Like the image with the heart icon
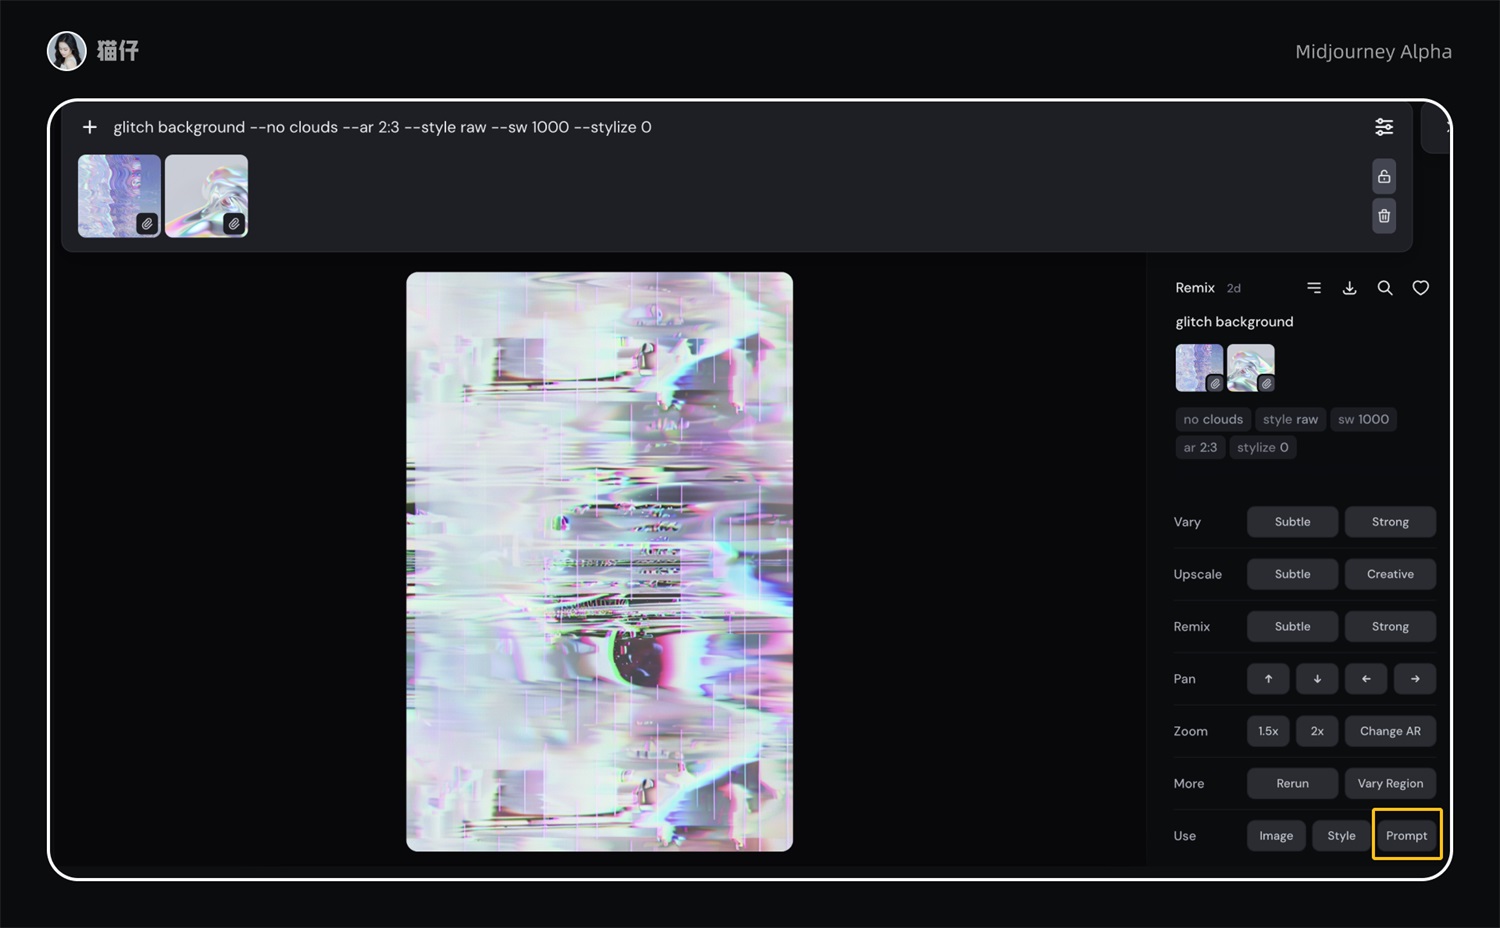 [x=1420, y=288]
